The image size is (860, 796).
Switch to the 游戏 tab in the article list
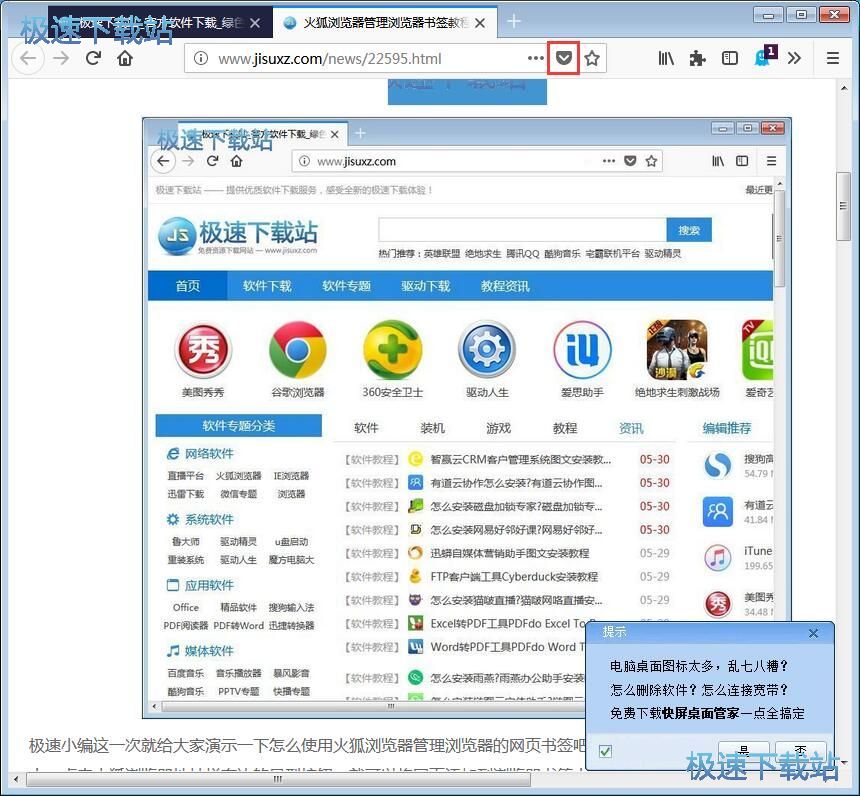click(x=499, y=428)
